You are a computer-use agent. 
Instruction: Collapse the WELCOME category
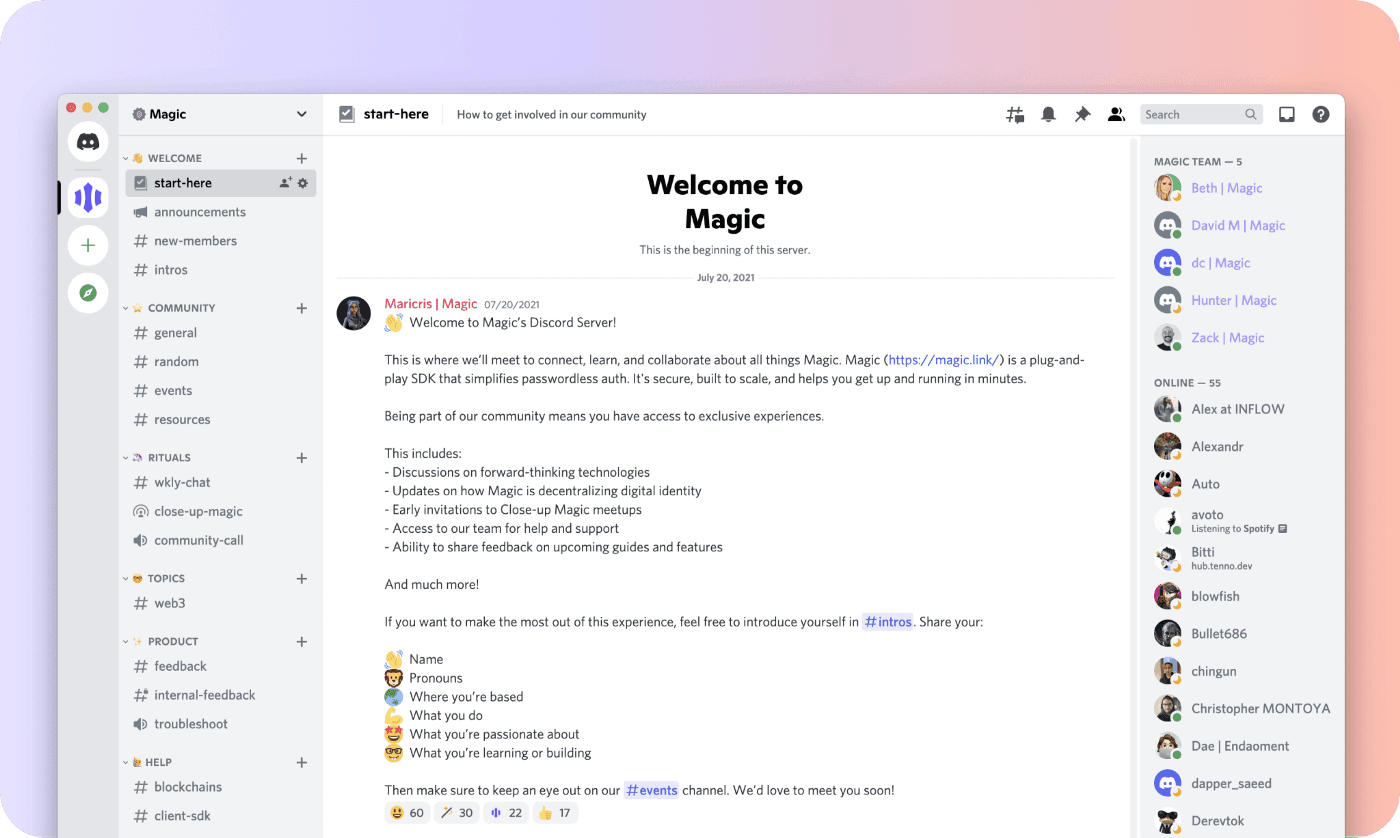click(165, 158)
